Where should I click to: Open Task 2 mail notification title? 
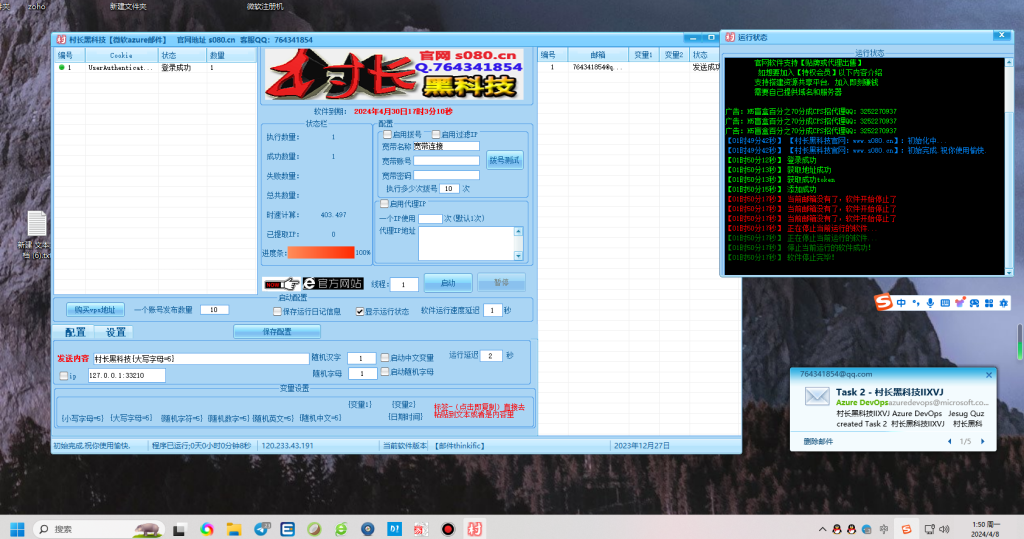pyautogui.click(x=889, y=392)
